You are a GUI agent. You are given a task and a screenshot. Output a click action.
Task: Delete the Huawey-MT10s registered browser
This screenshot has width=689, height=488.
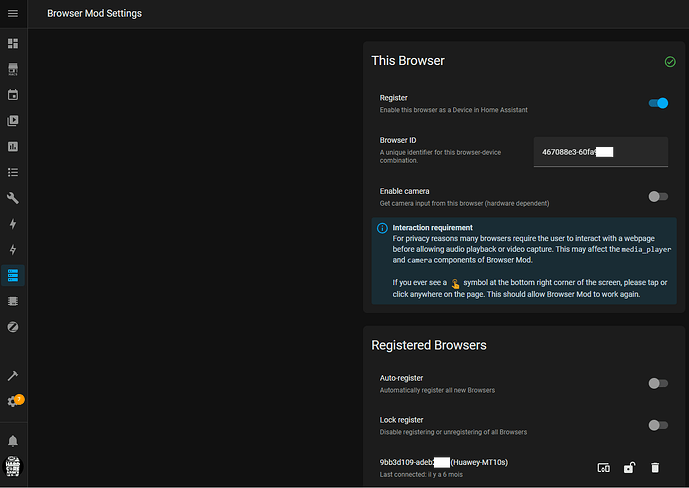655,467
